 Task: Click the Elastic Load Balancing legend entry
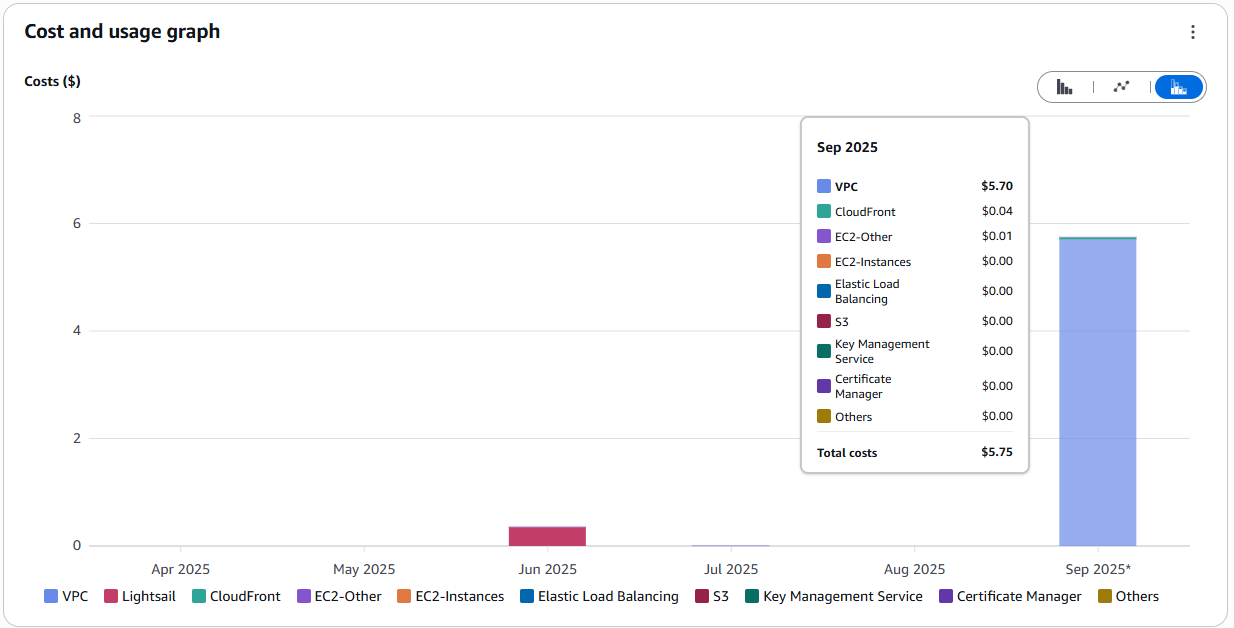point(598,597)
